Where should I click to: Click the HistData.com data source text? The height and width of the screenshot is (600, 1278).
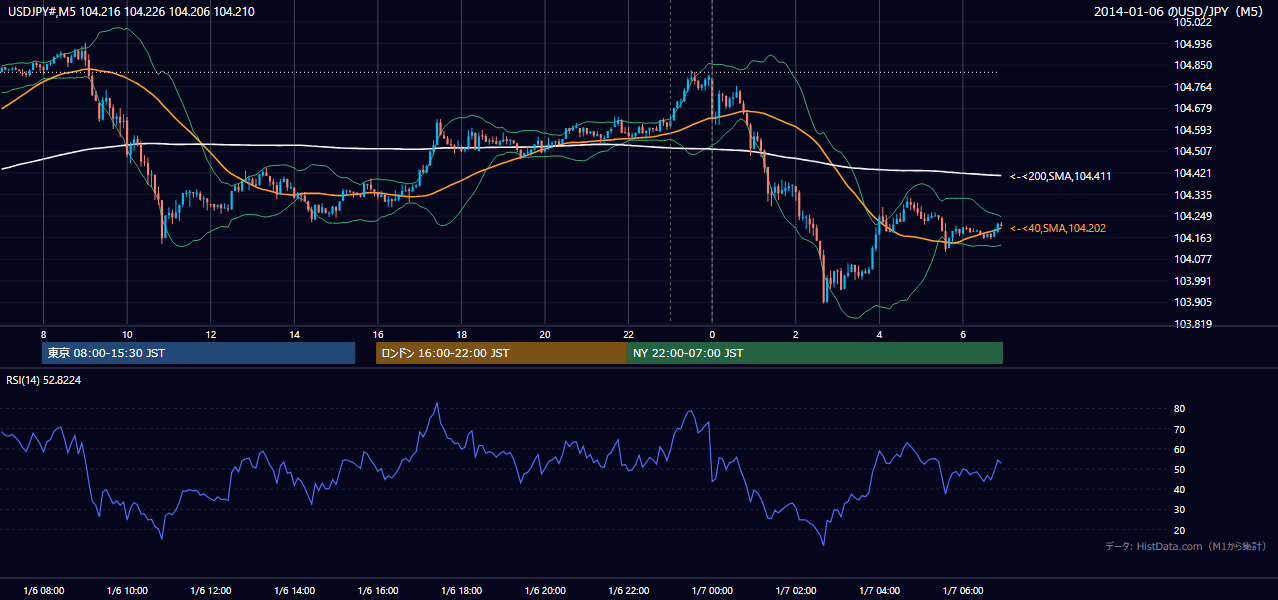point(1186,546)
